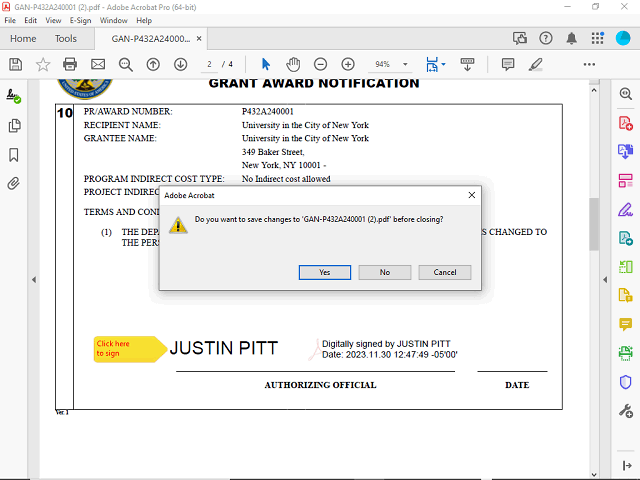Expand right pane with bottom arrow icon
Screen dimensions: 640x480
point(627,466)
